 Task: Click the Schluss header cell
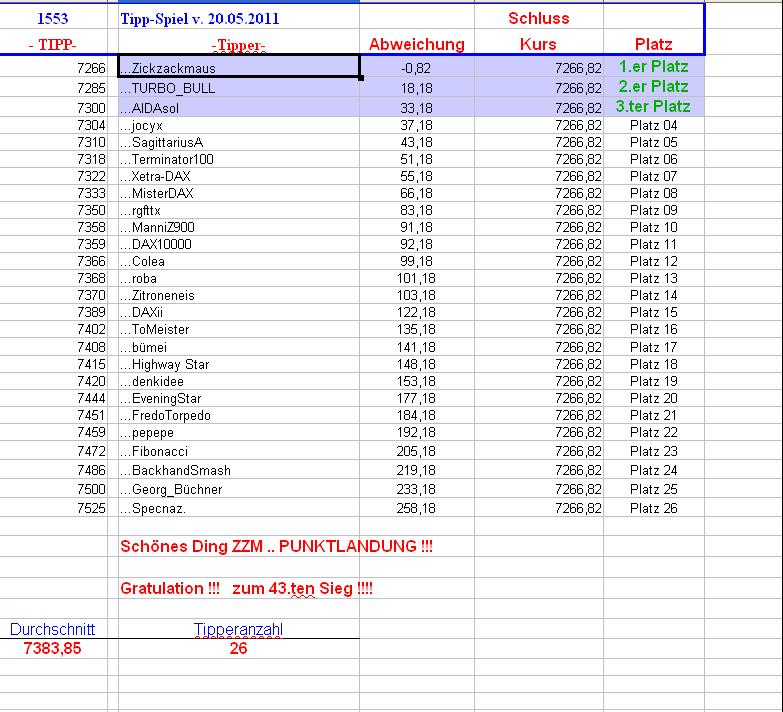[539, 18]
